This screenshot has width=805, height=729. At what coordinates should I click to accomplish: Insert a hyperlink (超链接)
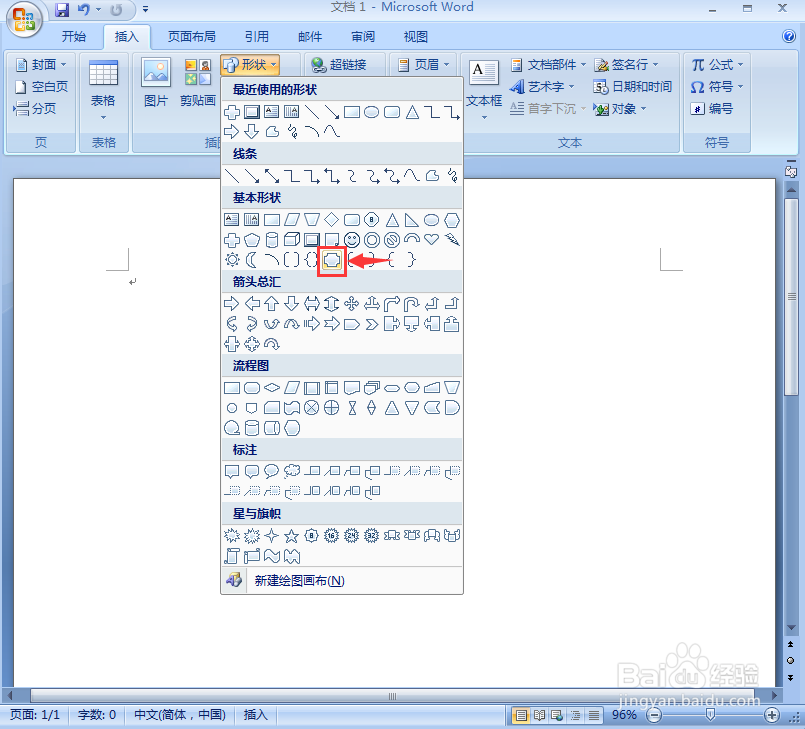[x=339, y=65]
